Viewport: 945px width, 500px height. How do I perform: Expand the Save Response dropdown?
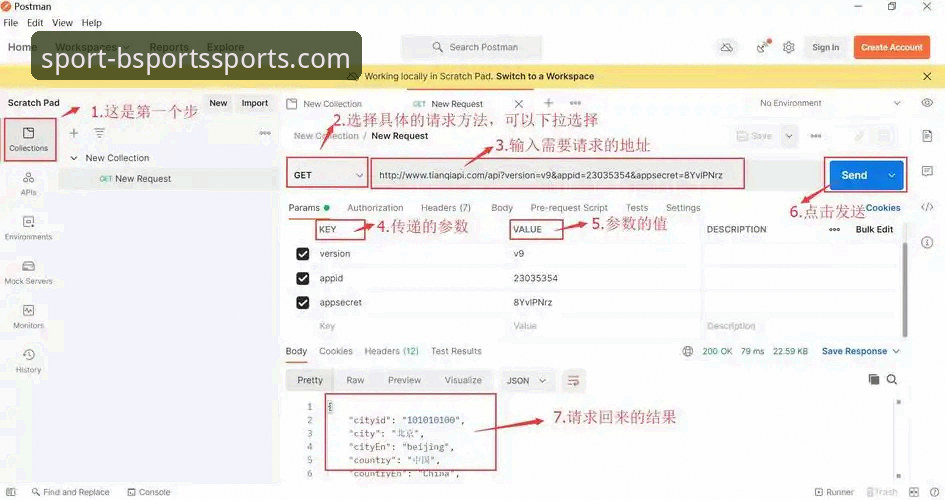pos(896,351)
